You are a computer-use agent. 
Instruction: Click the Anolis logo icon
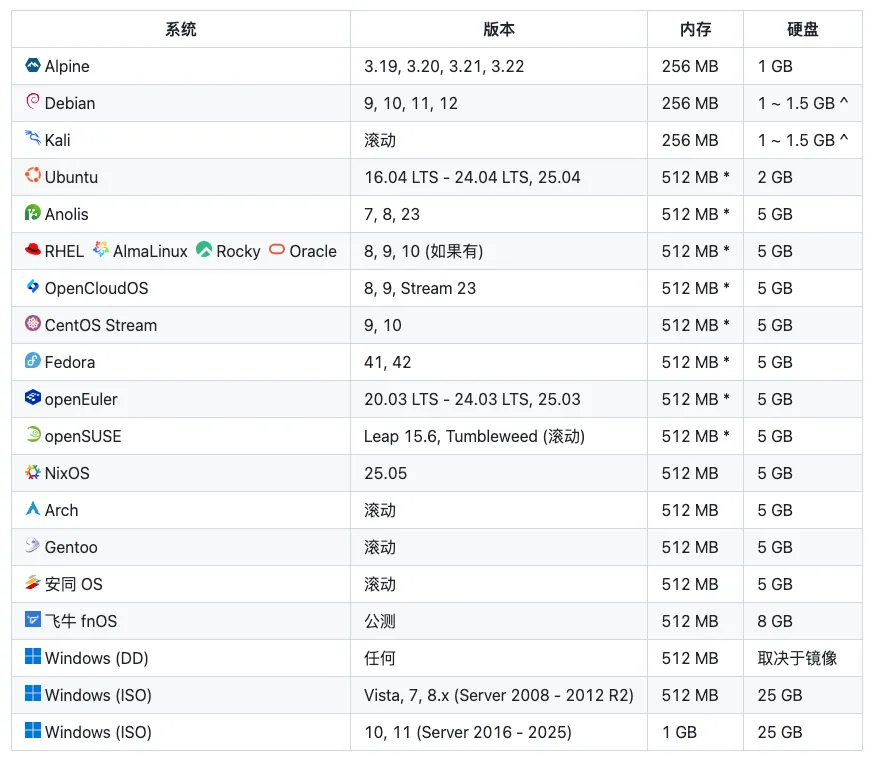coord(33,213)
